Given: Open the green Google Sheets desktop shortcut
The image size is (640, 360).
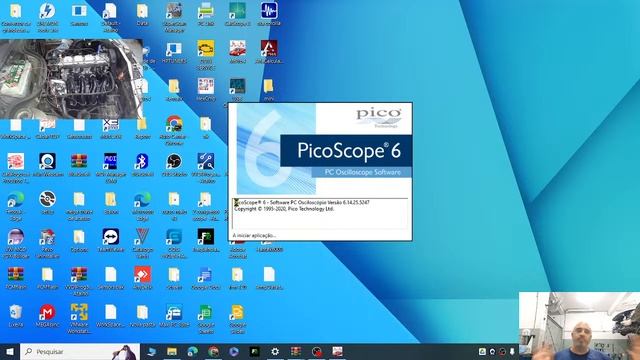Looking at the screenshot, I should pos(206,312).
